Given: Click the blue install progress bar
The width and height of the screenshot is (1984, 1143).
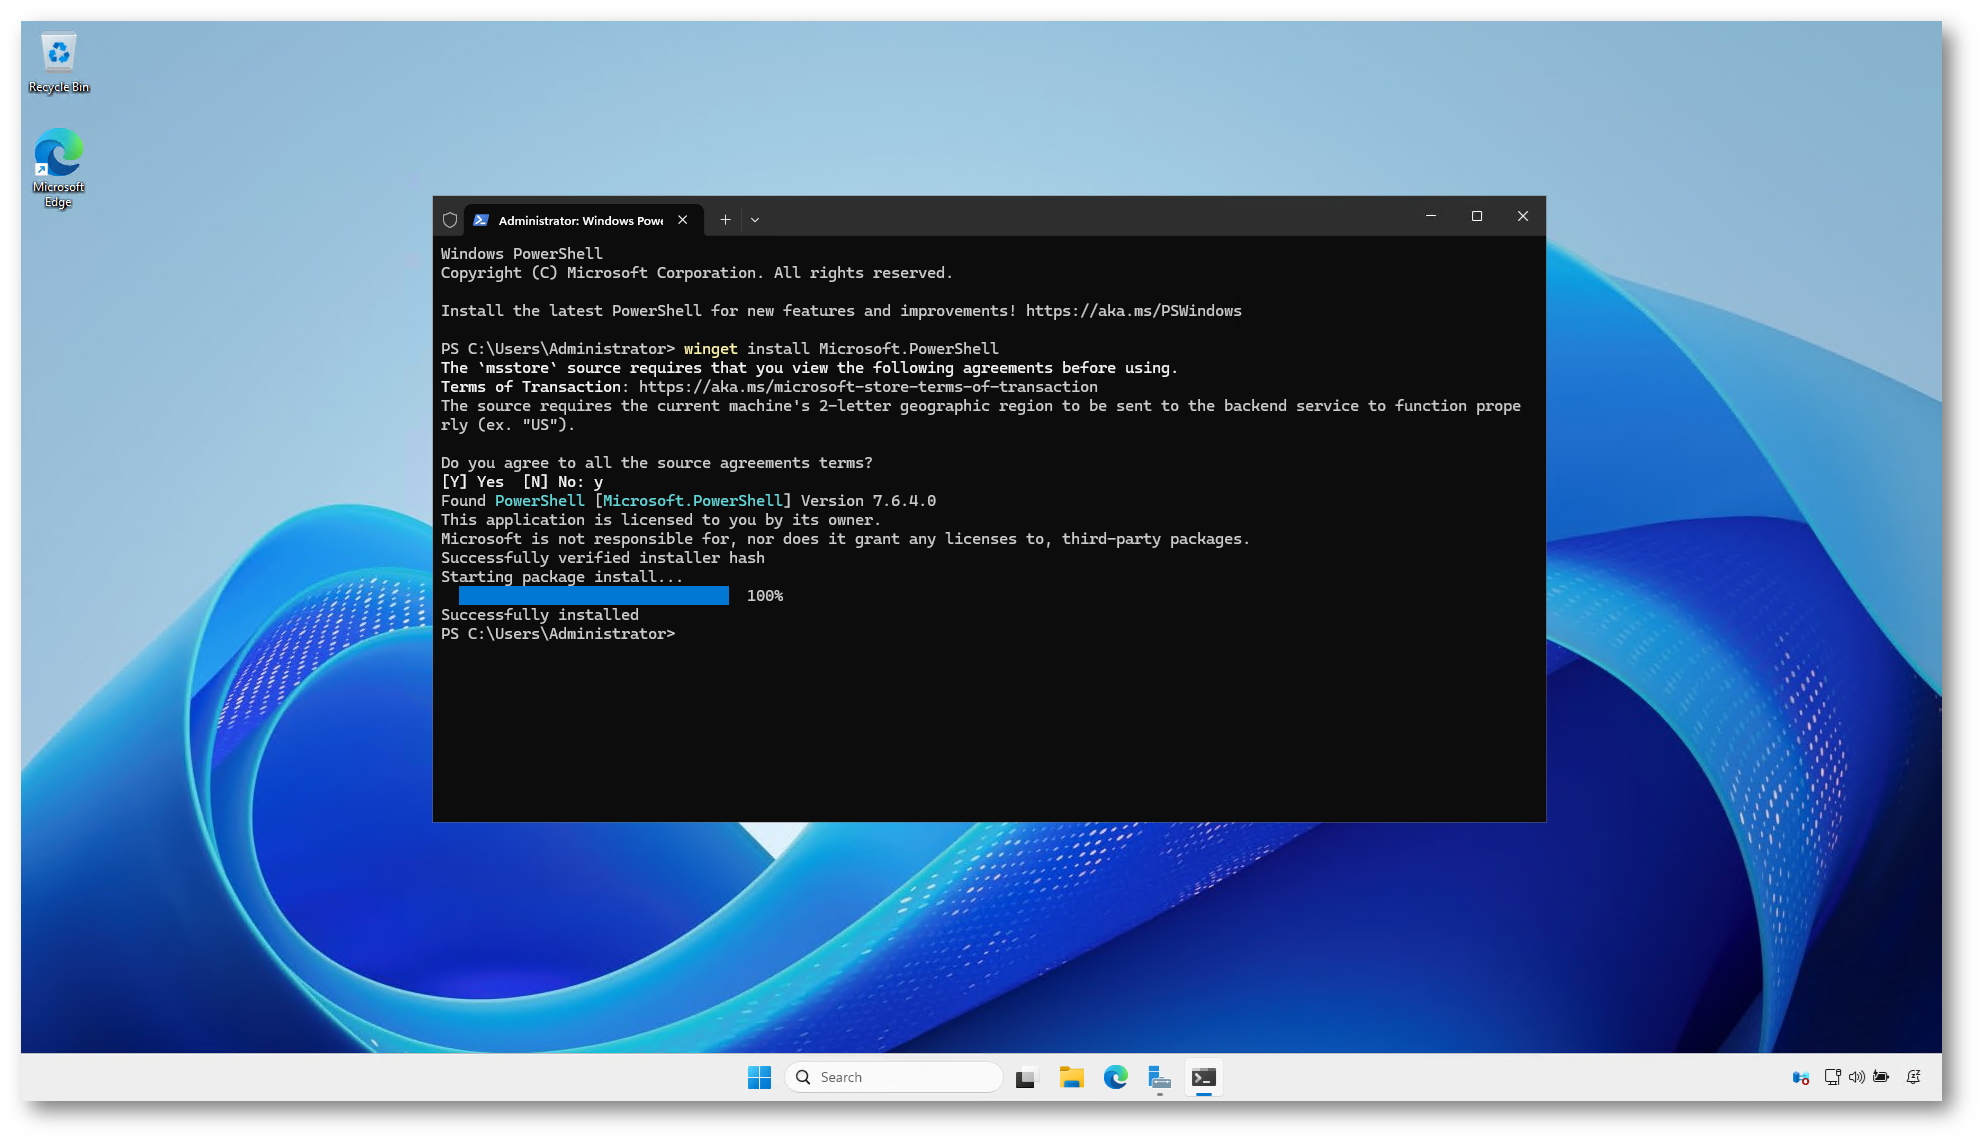Looking at the screenshot, I should tap(594, 596).
